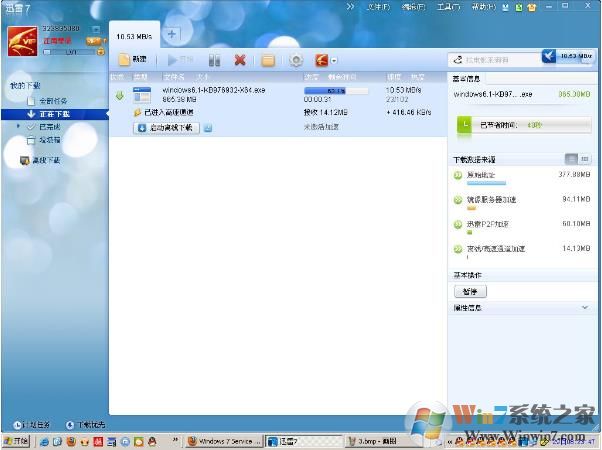Click the green download arrow status icon
The image size is (602, 450).
[x=120, y=96]
